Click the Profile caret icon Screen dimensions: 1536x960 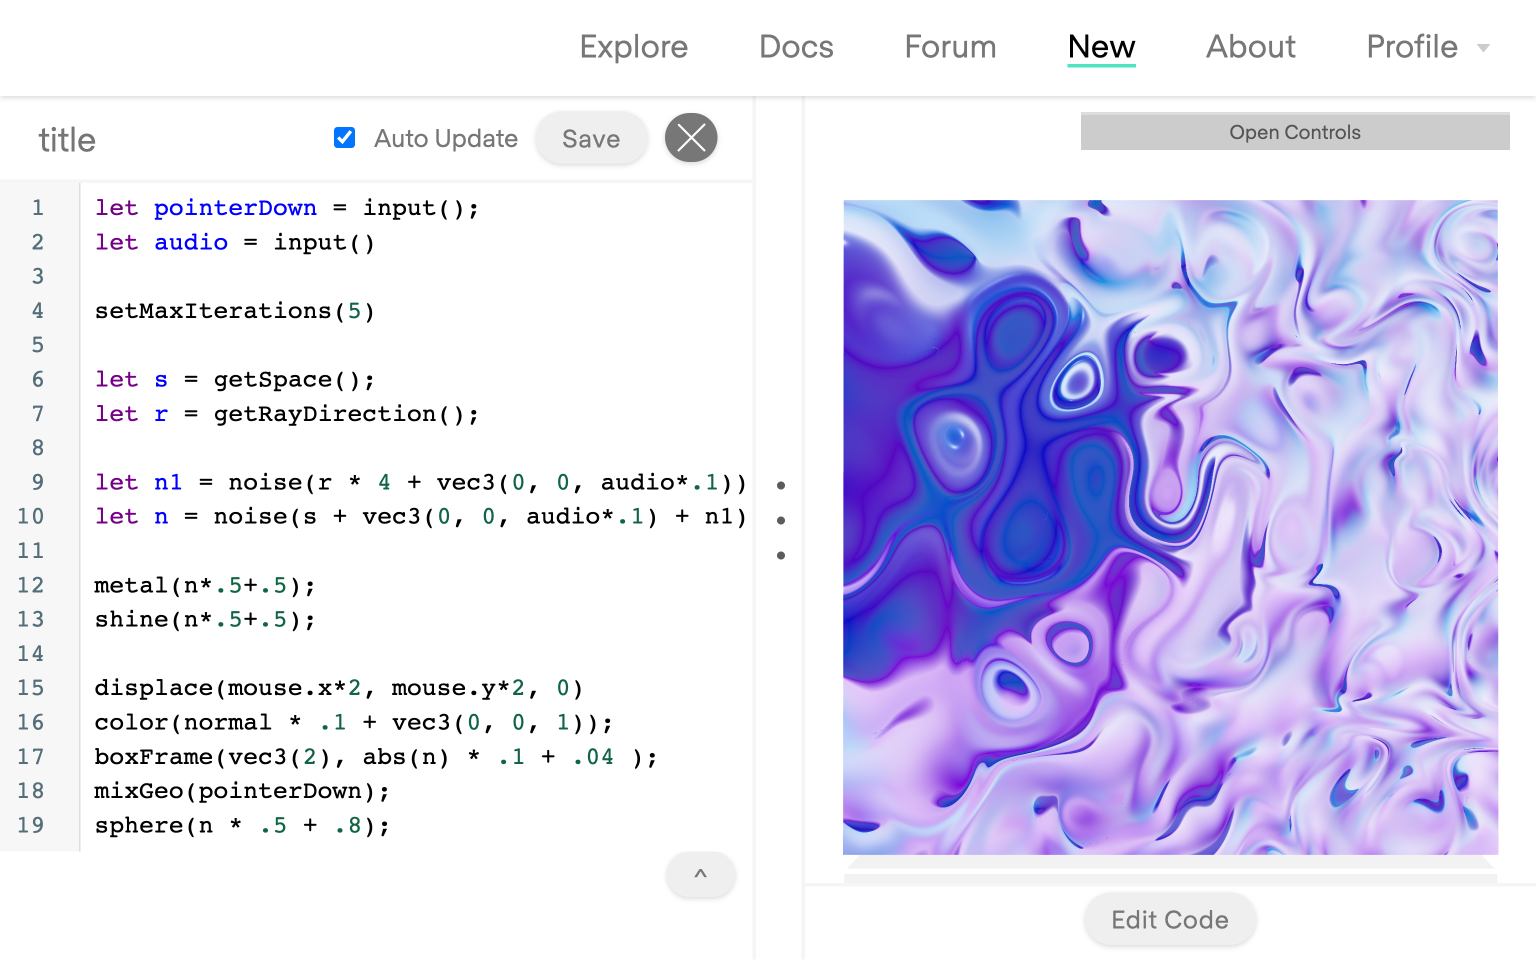tap(1483, 47)
